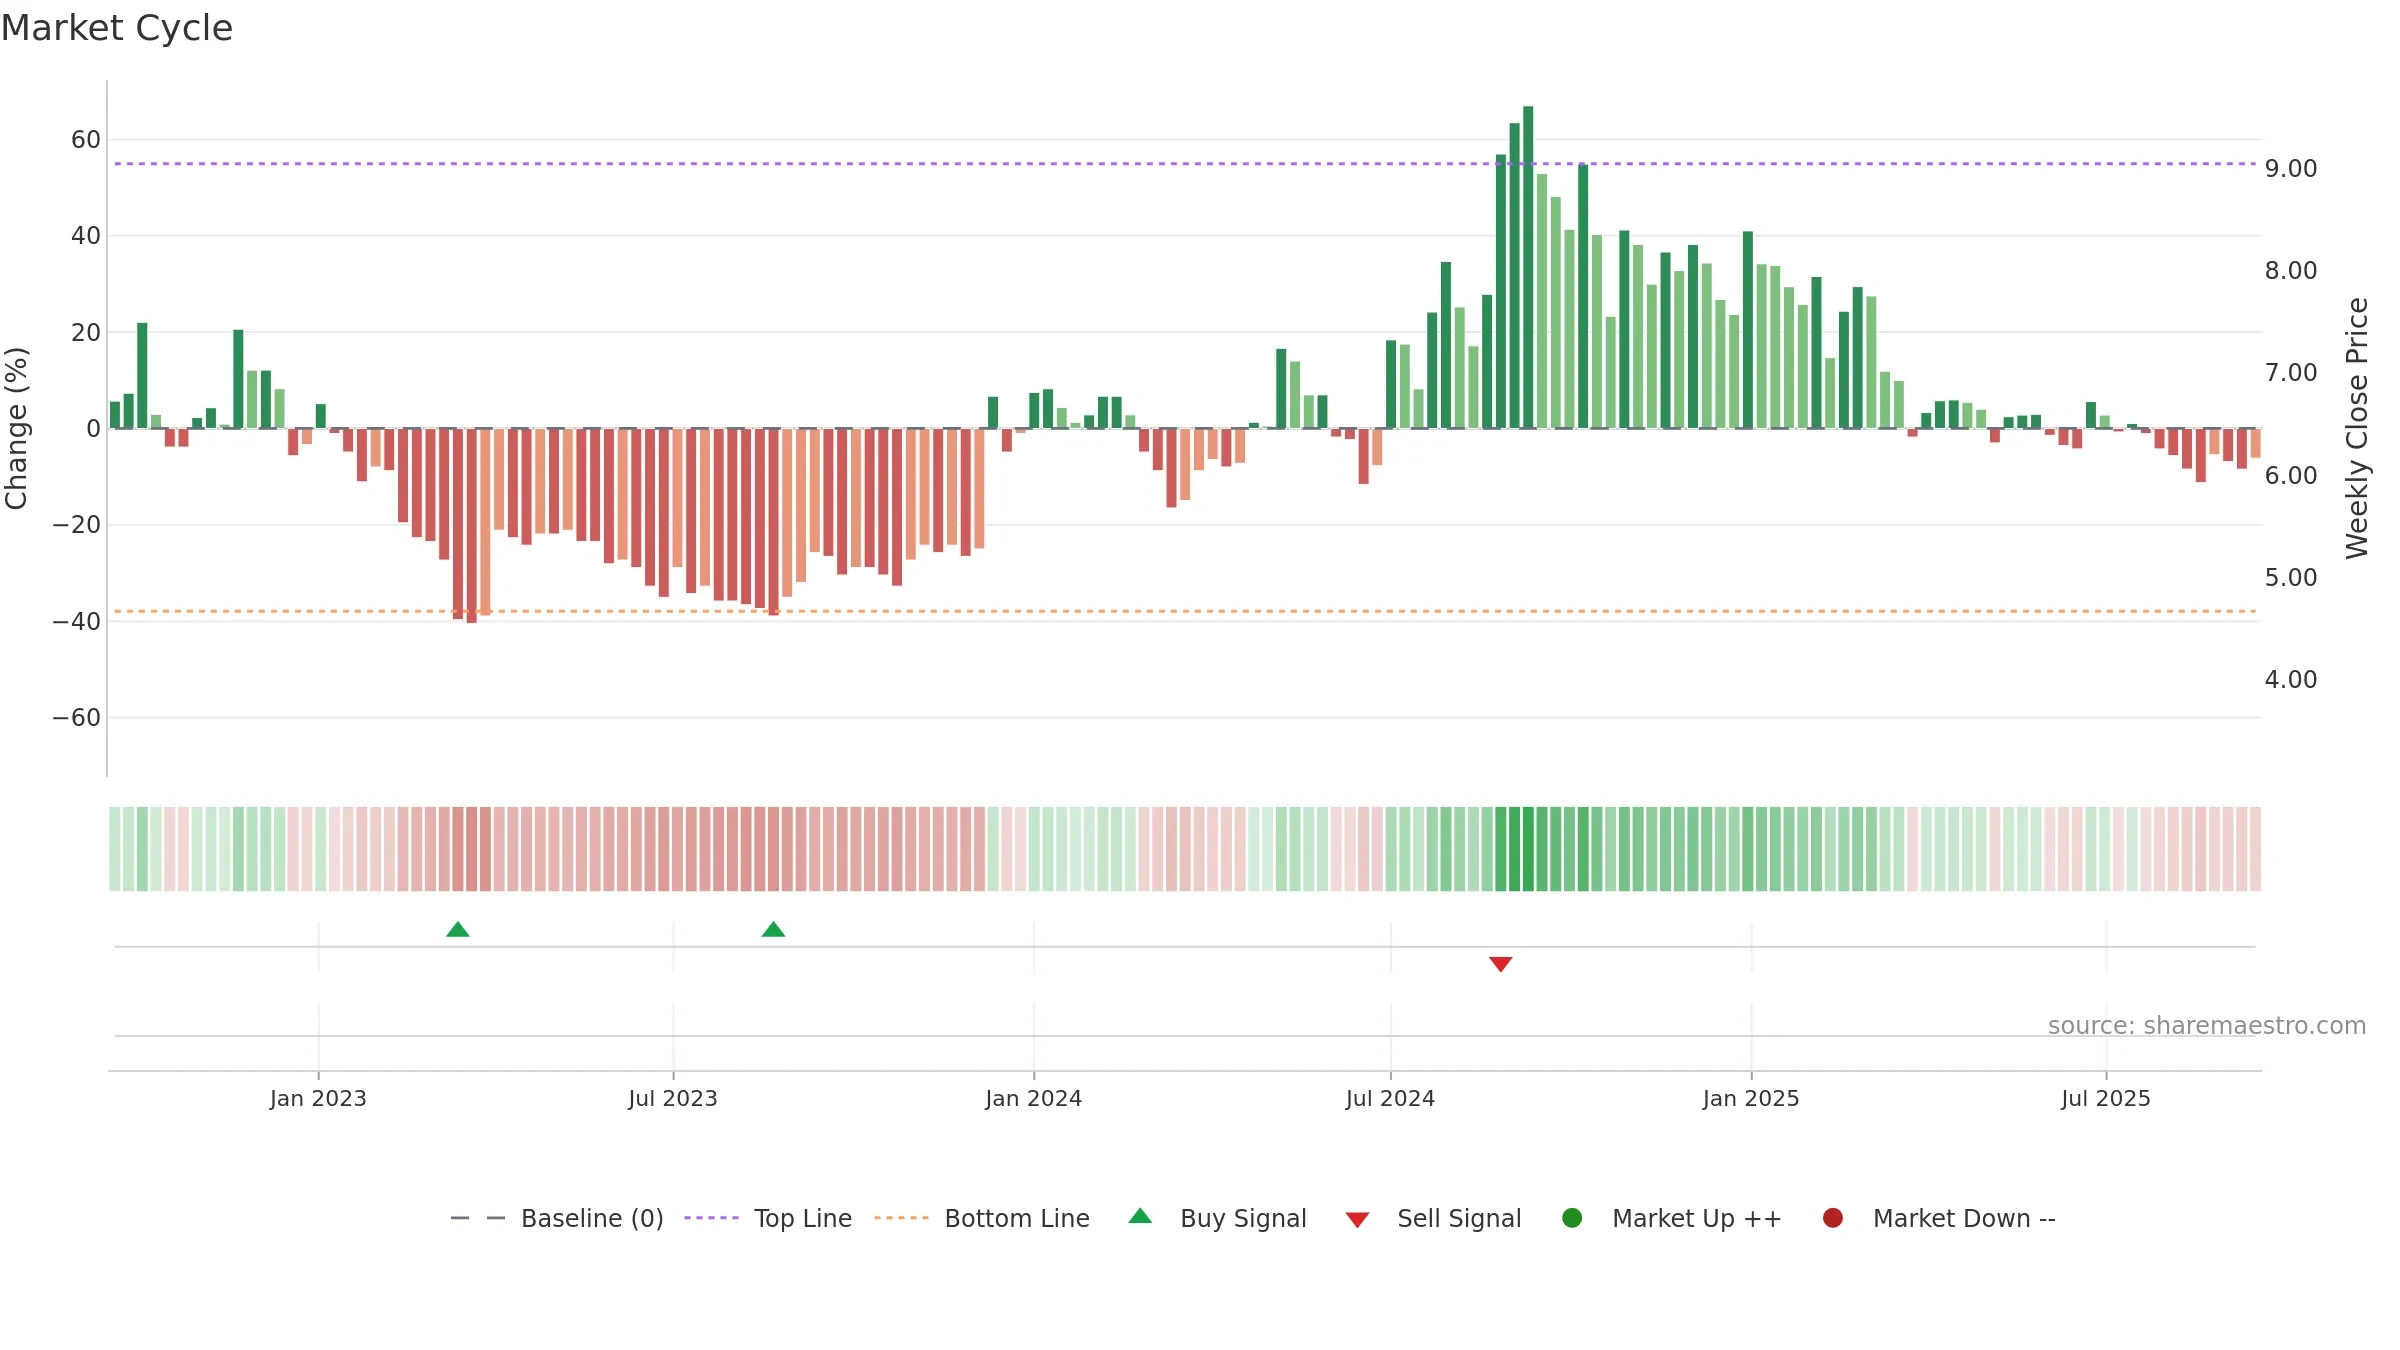Click the Market Up ++ legend text

[1697, 1218]
